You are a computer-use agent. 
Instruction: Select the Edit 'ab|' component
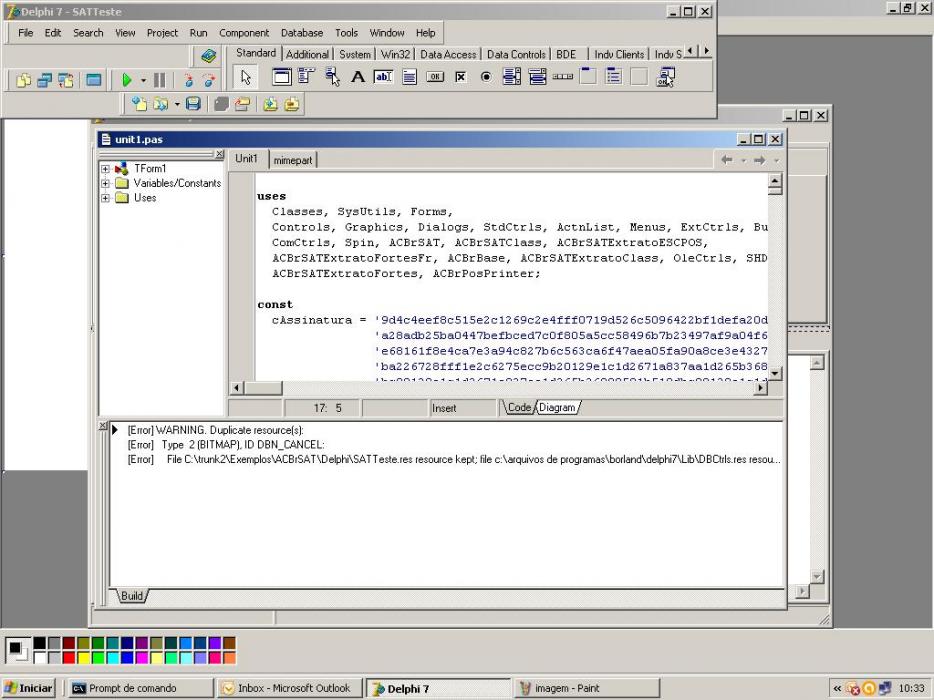click(384, 76)
